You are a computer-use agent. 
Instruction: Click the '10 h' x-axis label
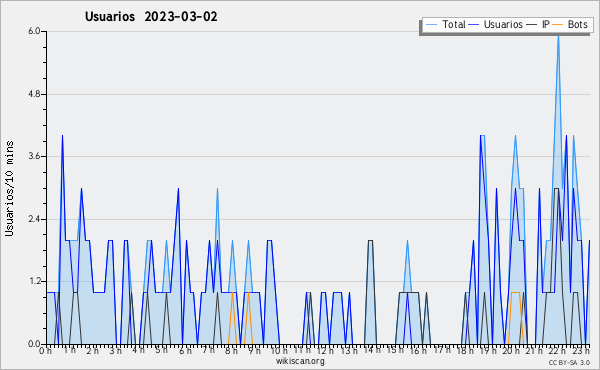click(x=279, y=350)
